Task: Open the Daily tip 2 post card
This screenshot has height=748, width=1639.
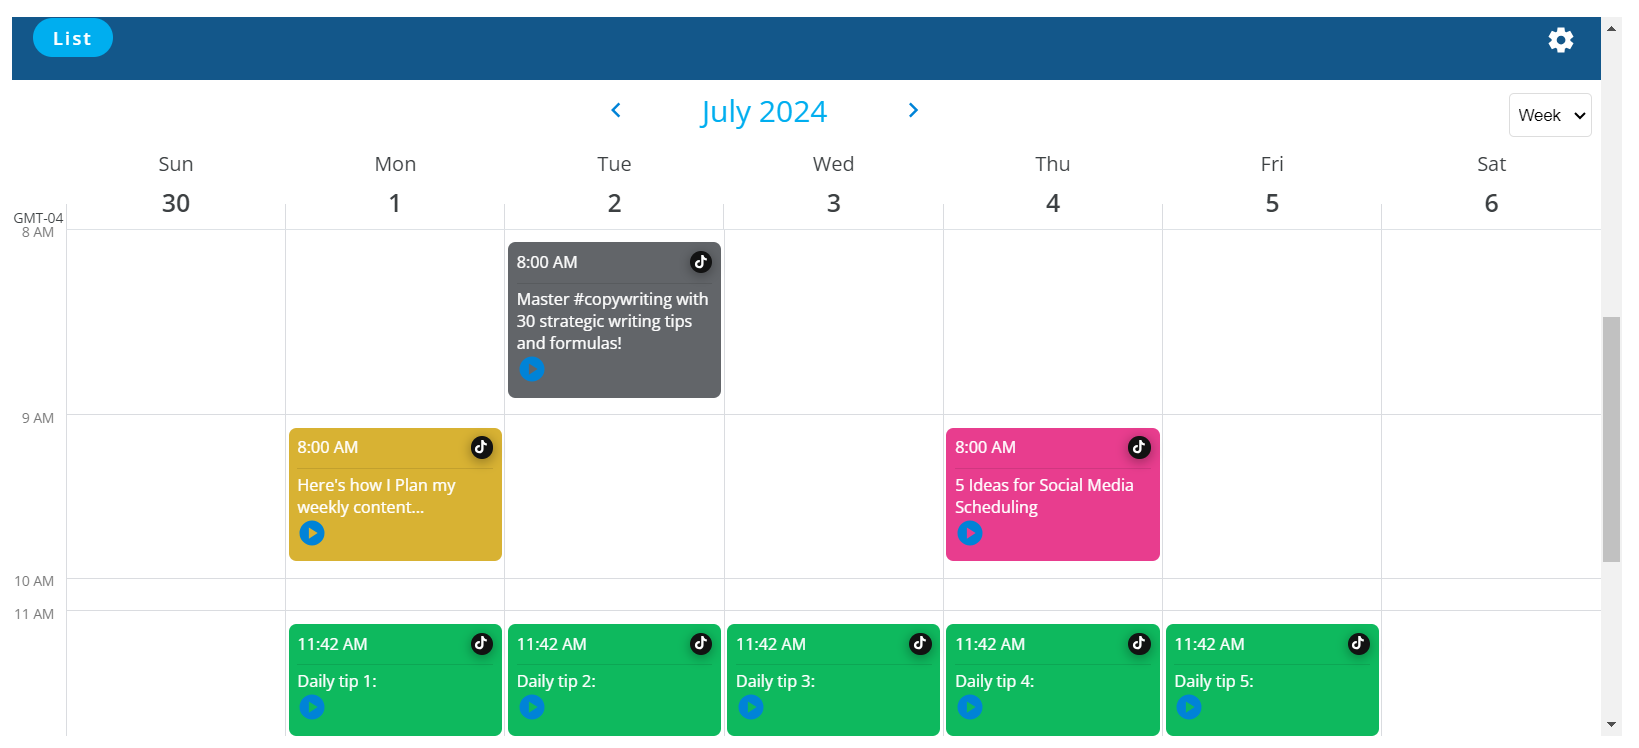Action: (614, 680)
